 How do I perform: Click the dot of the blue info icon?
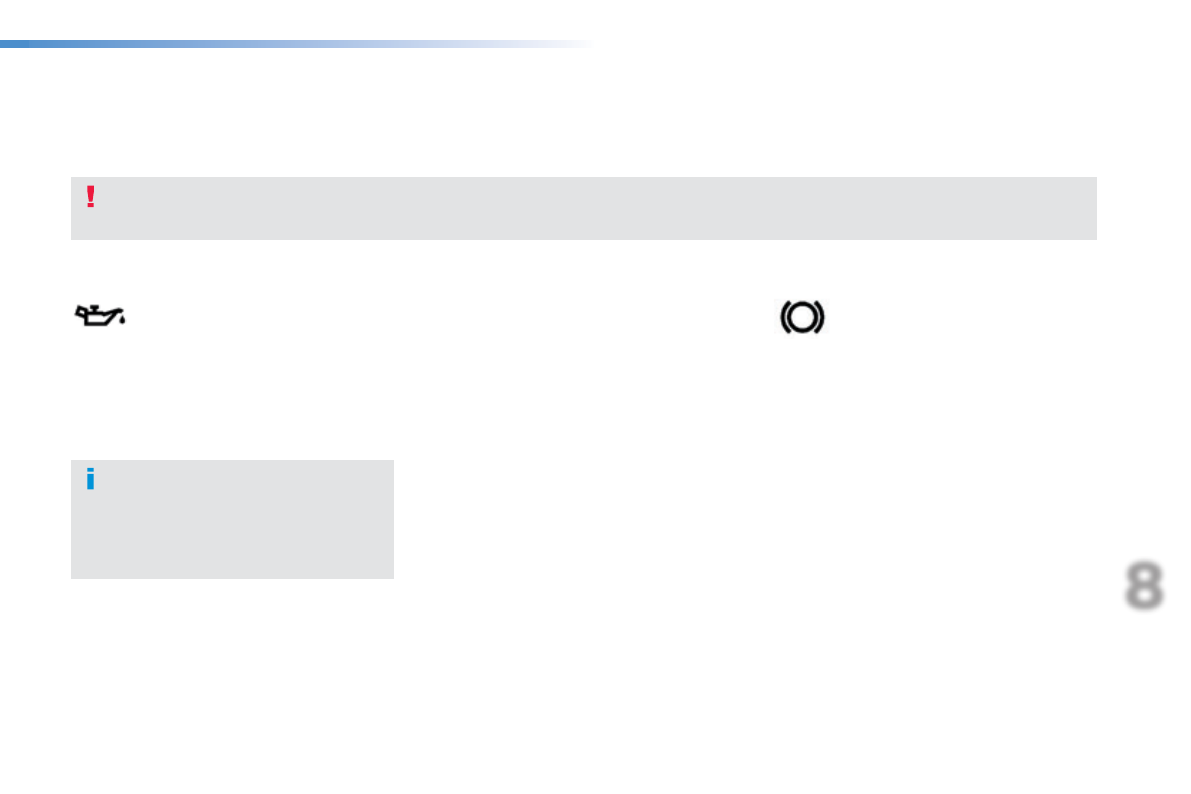tap(90, 471)
